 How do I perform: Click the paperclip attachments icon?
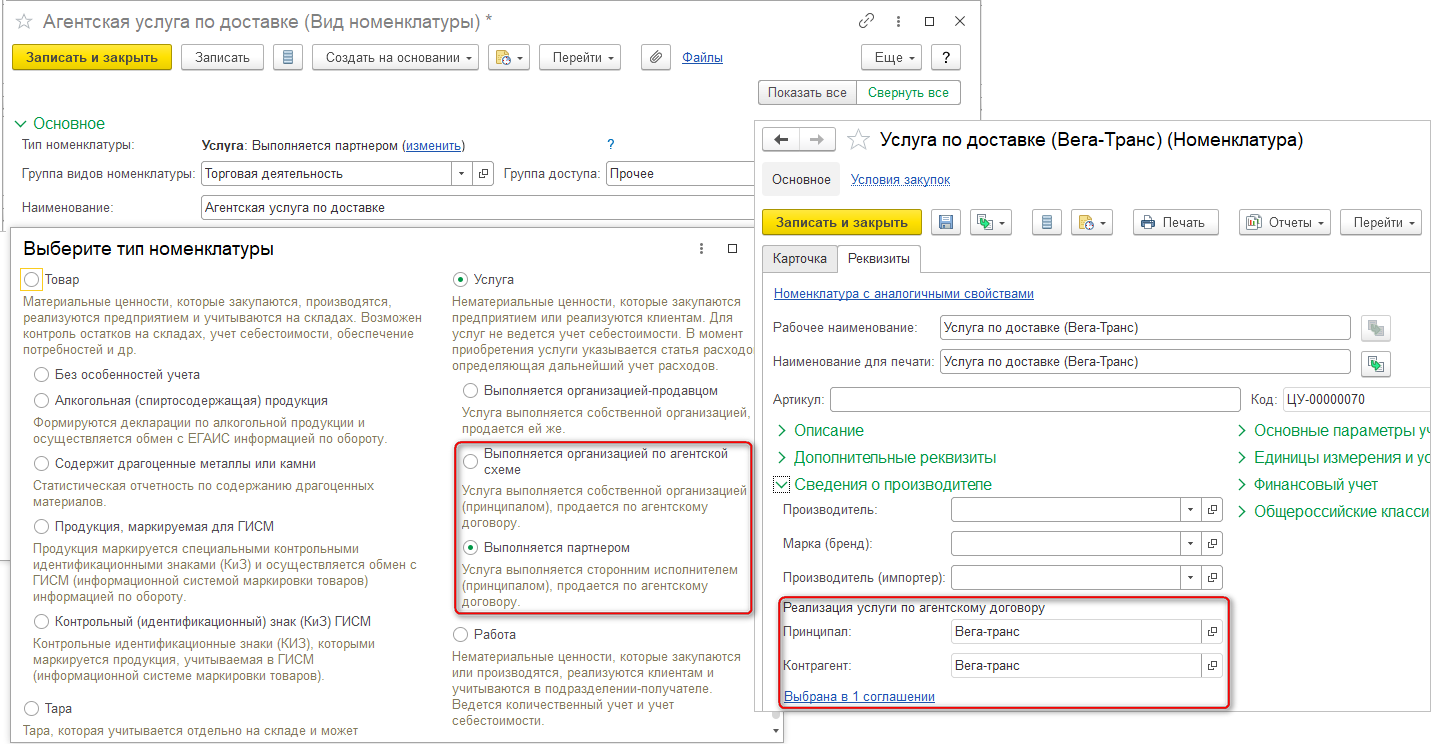[655, 58]
